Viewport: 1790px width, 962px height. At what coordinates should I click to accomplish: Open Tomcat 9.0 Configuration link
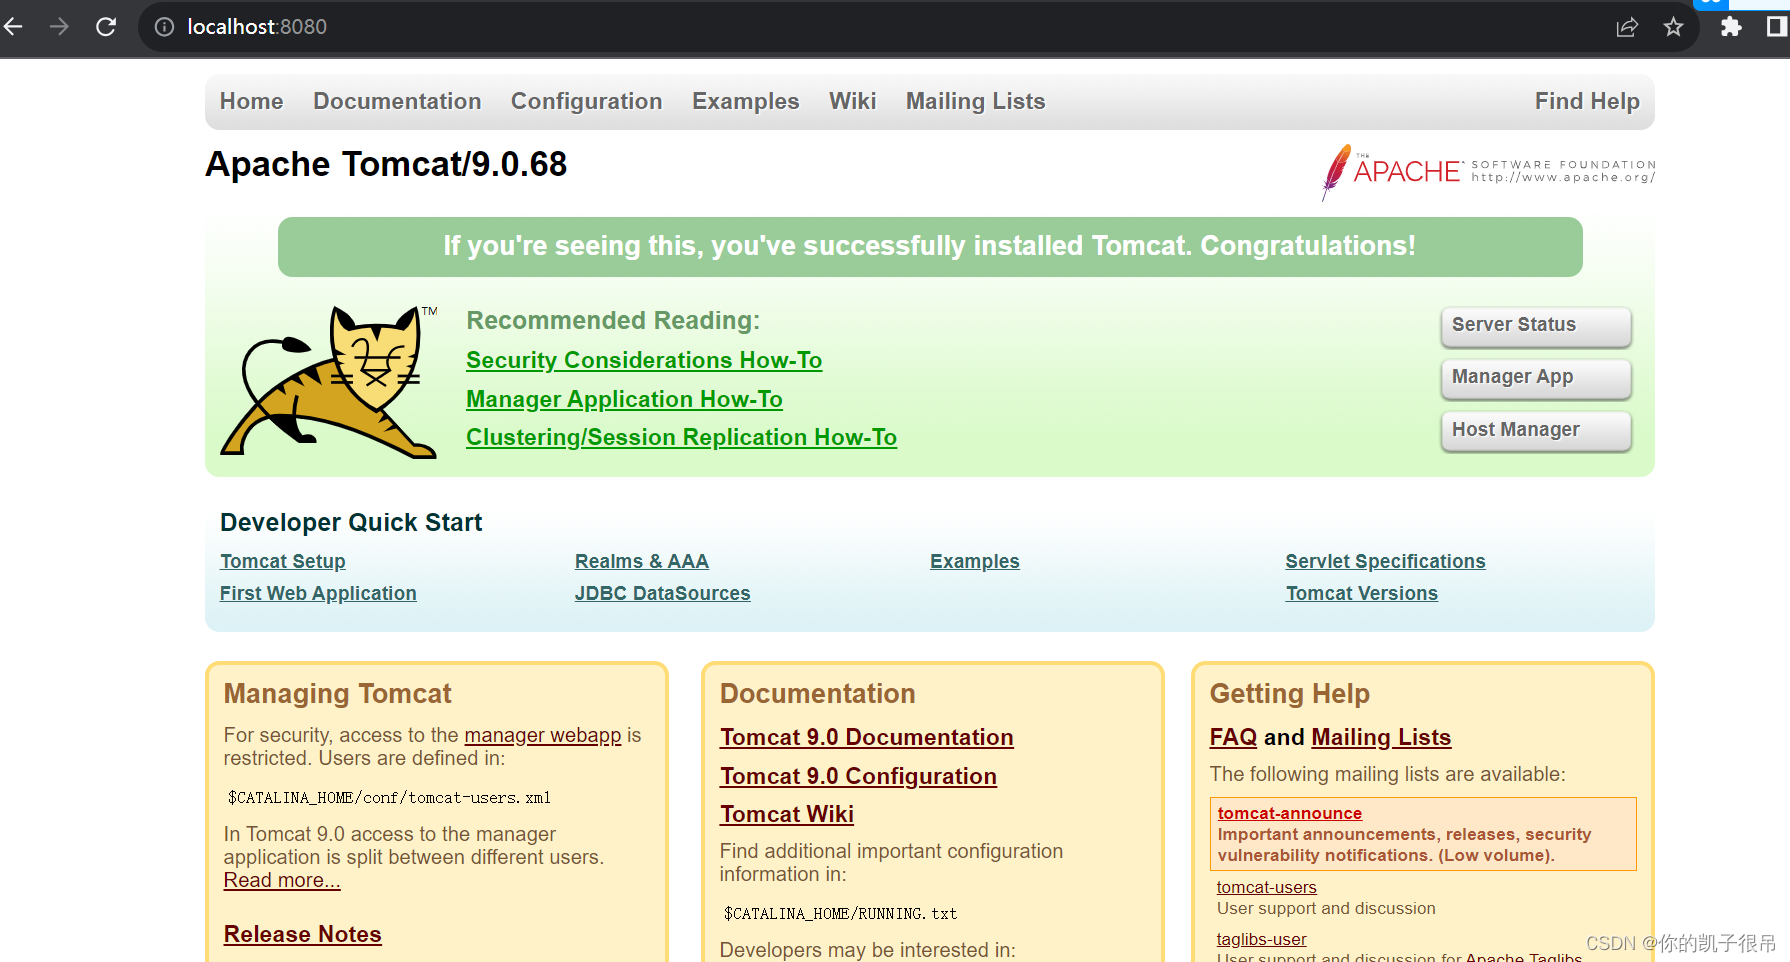858,776
